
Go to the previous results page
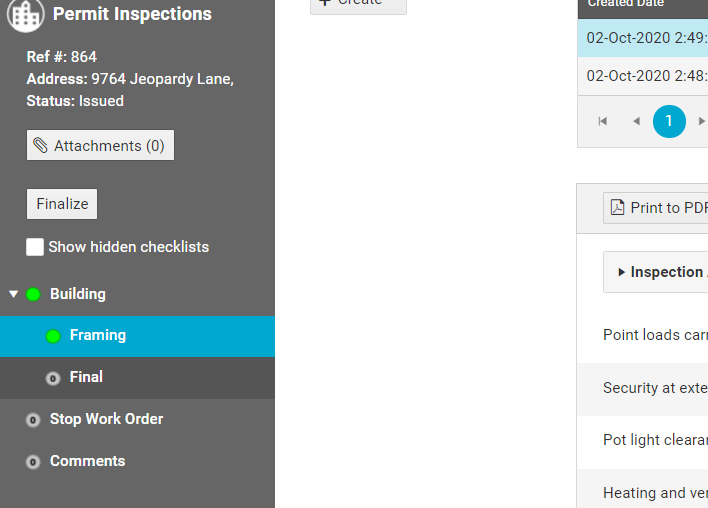pos(636,121)
